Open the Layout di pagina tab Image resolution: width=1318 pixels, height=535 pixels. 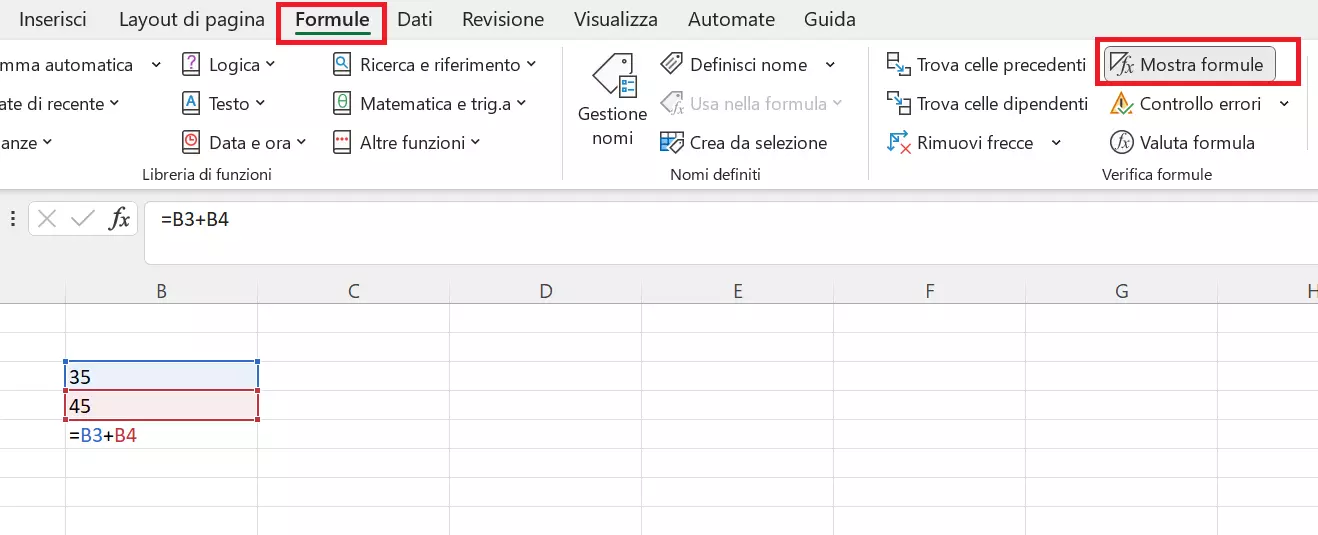pyautogui.click(x=191, y=20)
